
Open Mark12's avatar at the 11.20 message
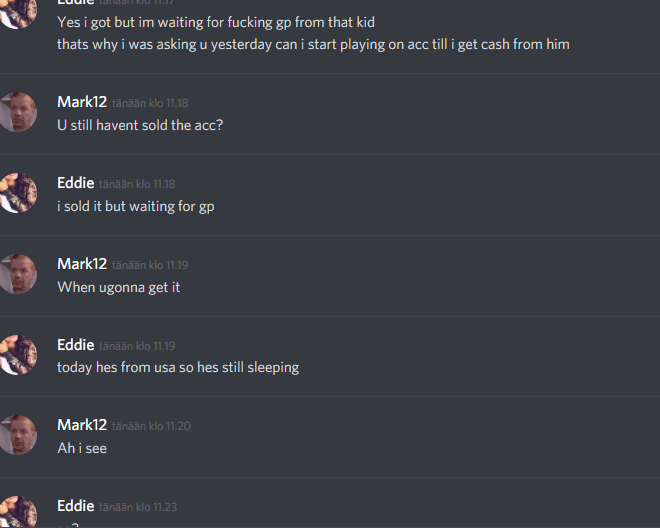[17, 435]
